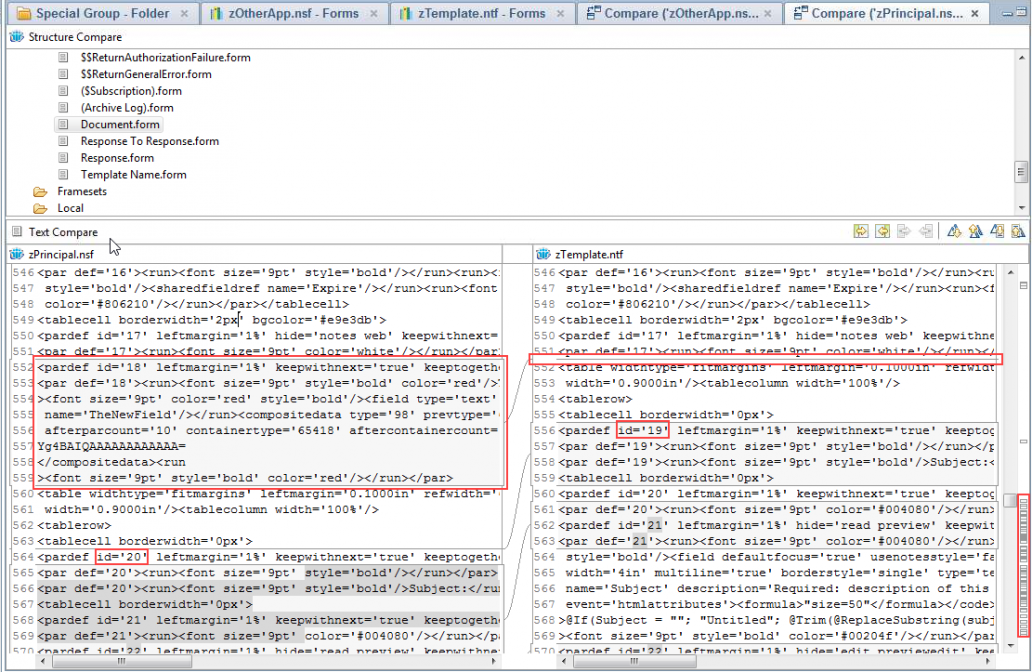Click the Structure Compare vertical scrollbar thumb
This screenshot has height=672, width=1032.
(x=1021, y=172)
